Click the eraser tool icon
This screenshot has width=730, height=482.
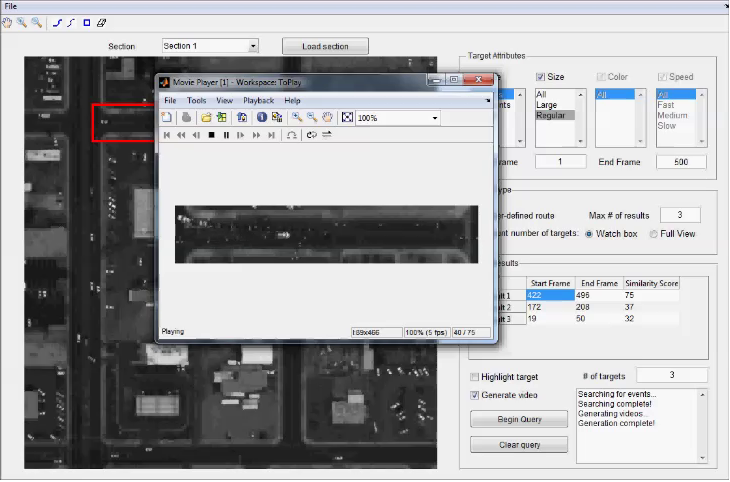[101, 21]
